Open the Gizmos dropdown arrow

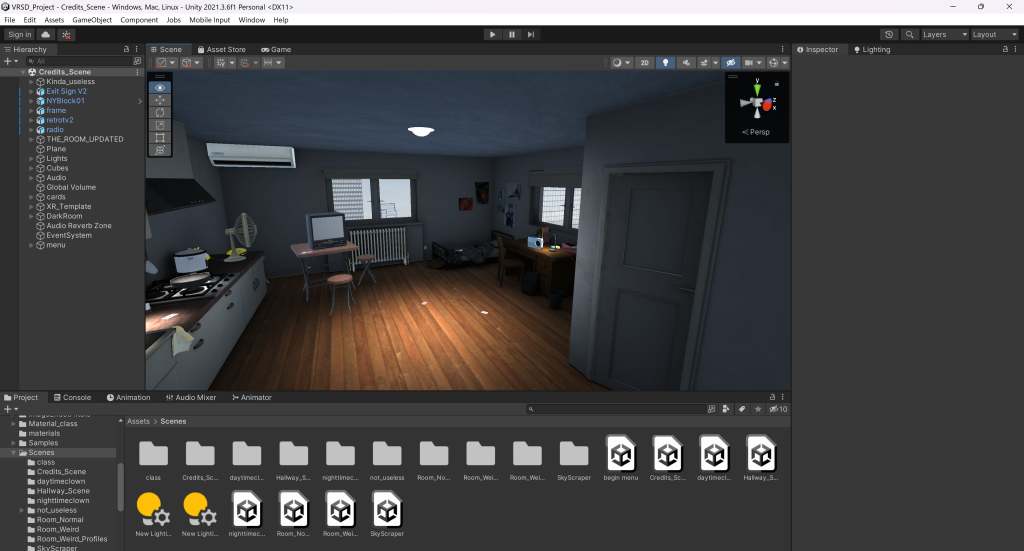[x=785, y=63]
